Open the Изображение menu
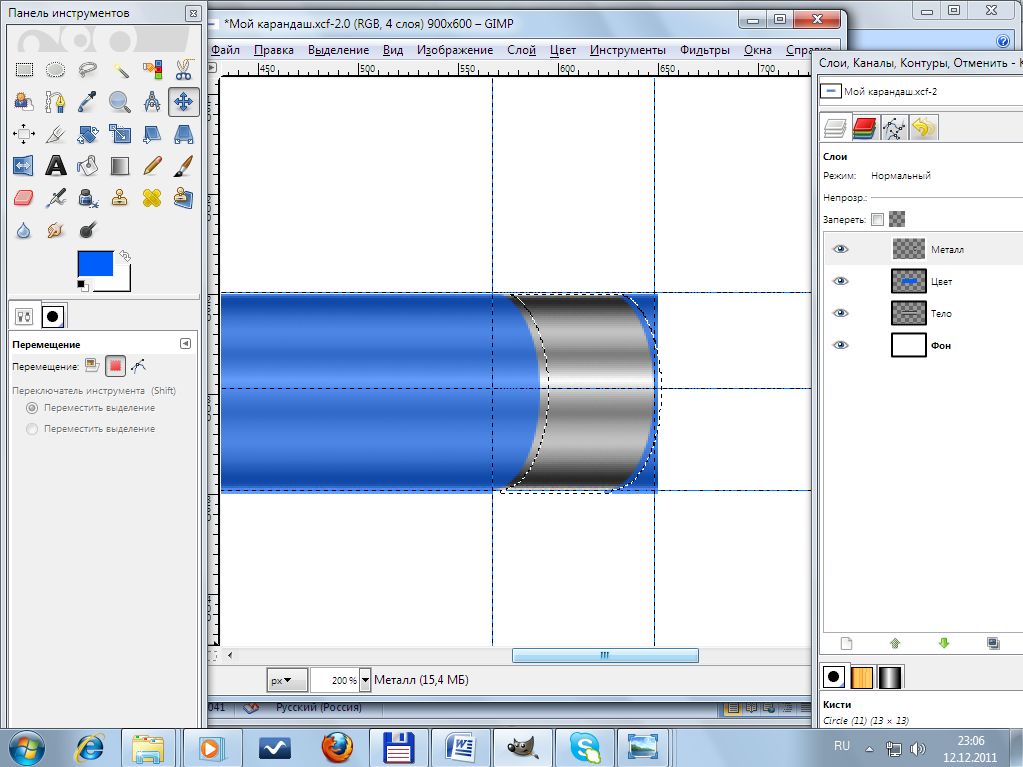The image size is (1023, 767). 455,50
